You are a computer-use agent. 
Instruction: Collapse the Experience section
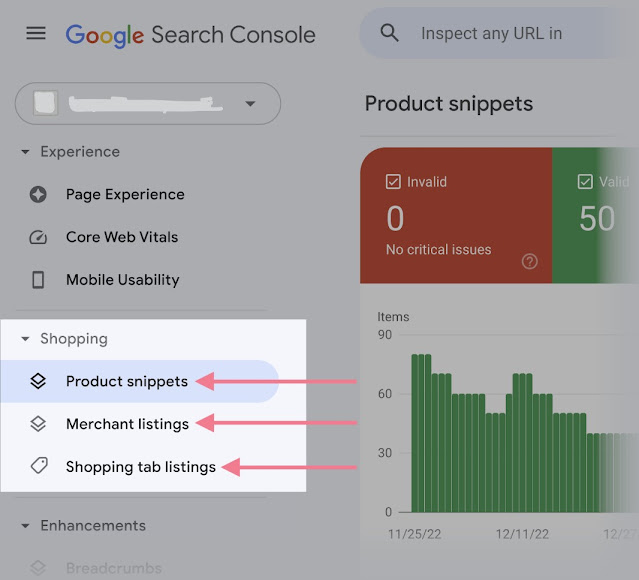[25, 153]
